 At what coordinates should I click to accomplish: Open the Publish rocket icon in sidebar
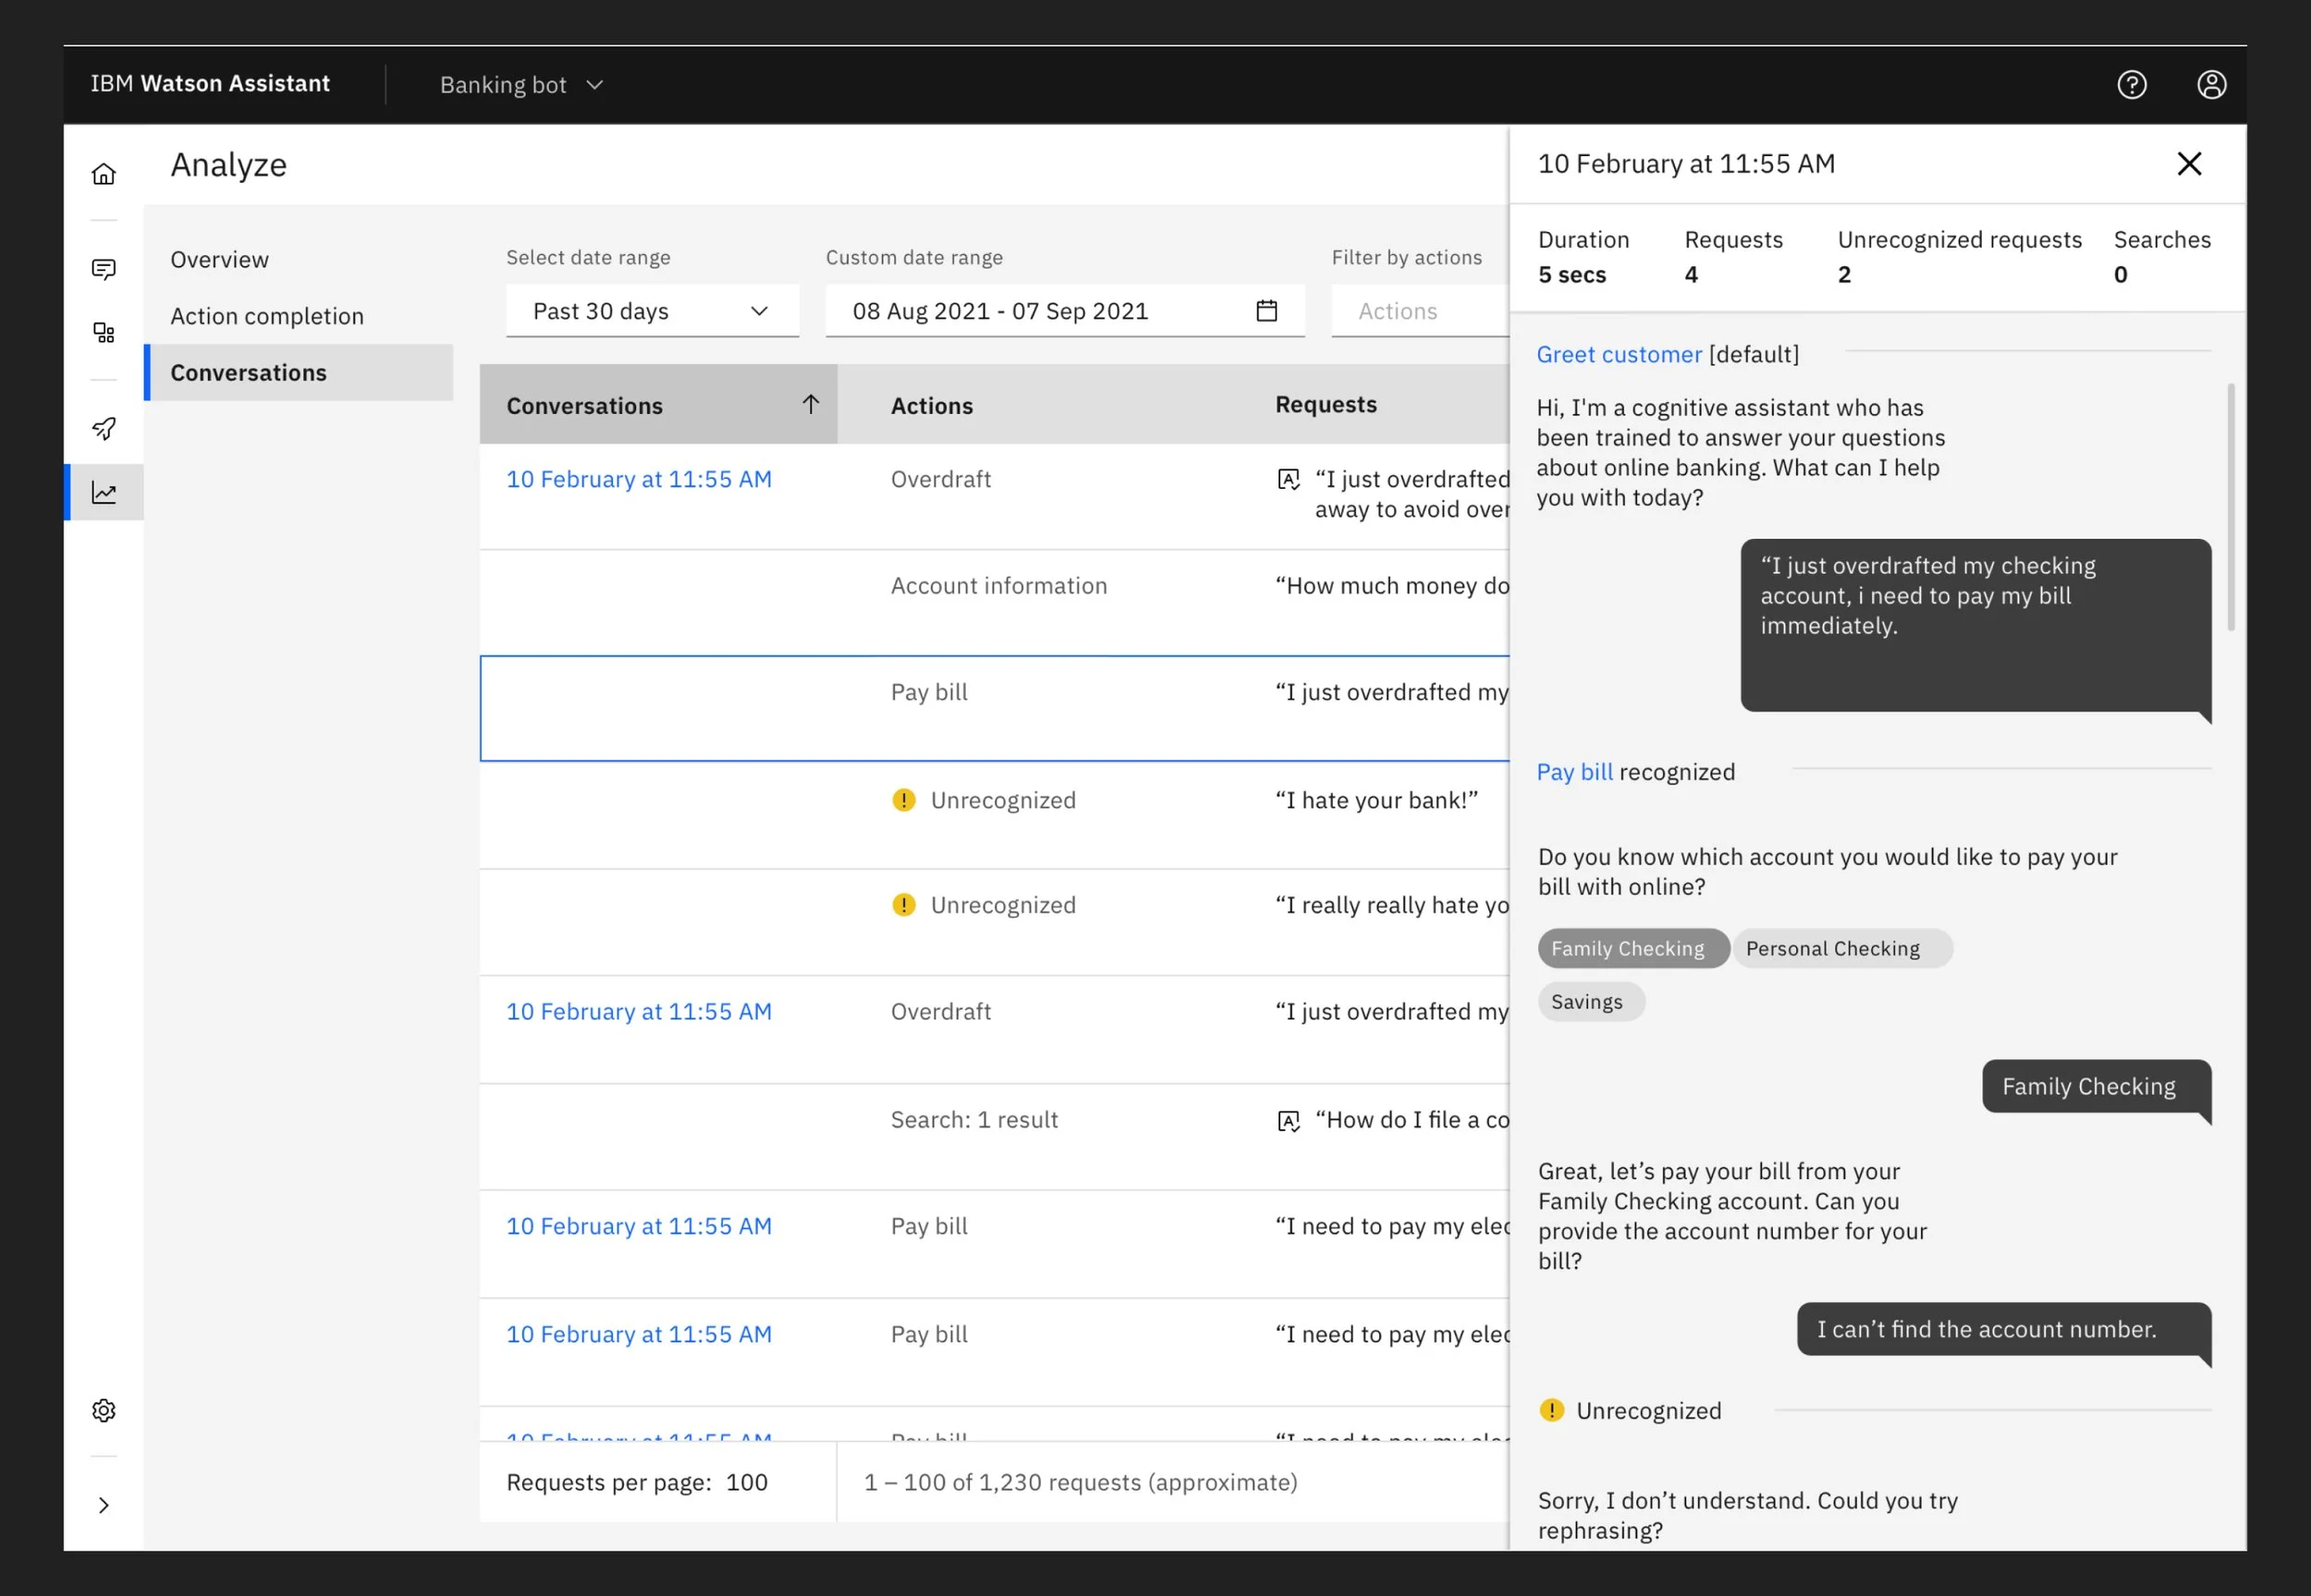pyautogui.click(x=104, y=428)
